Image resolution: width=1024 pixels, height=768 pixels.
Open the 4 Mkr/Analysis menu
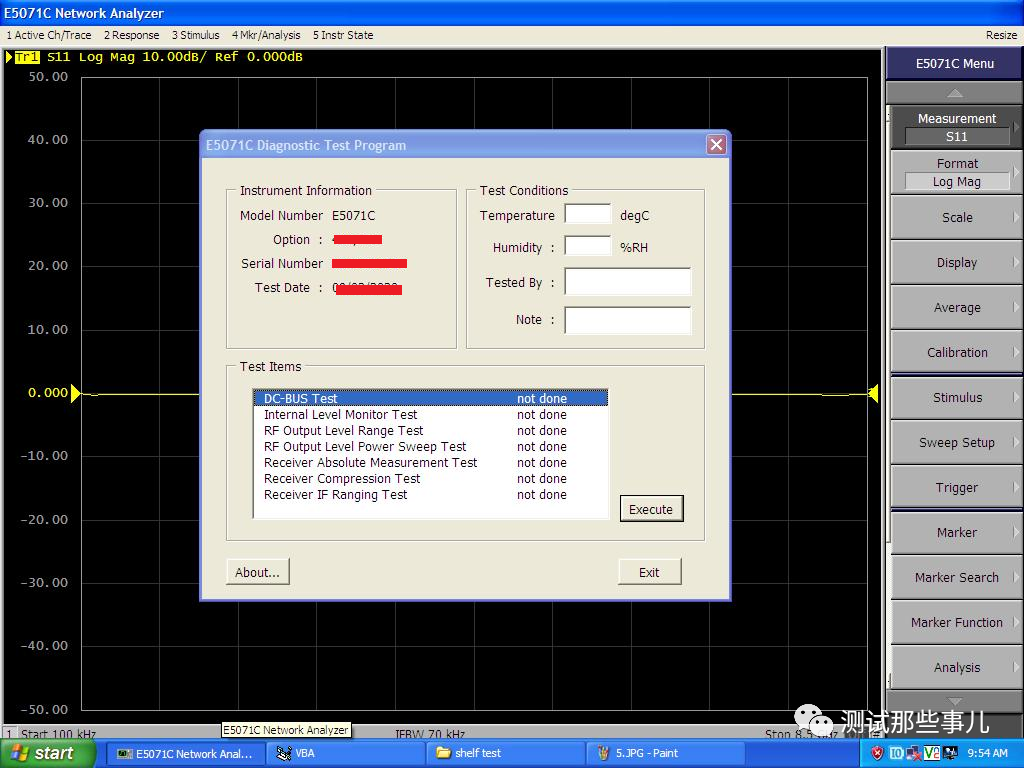pyautogui.click(x=266, y=35)
